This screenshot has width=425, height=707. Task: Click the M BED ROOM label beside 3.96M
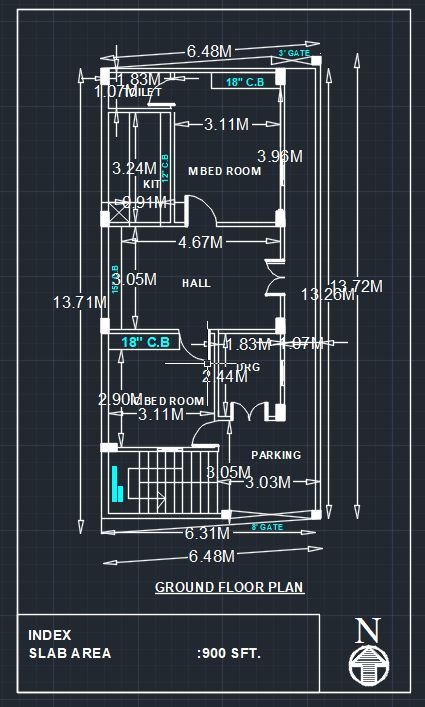pos(224,171)
